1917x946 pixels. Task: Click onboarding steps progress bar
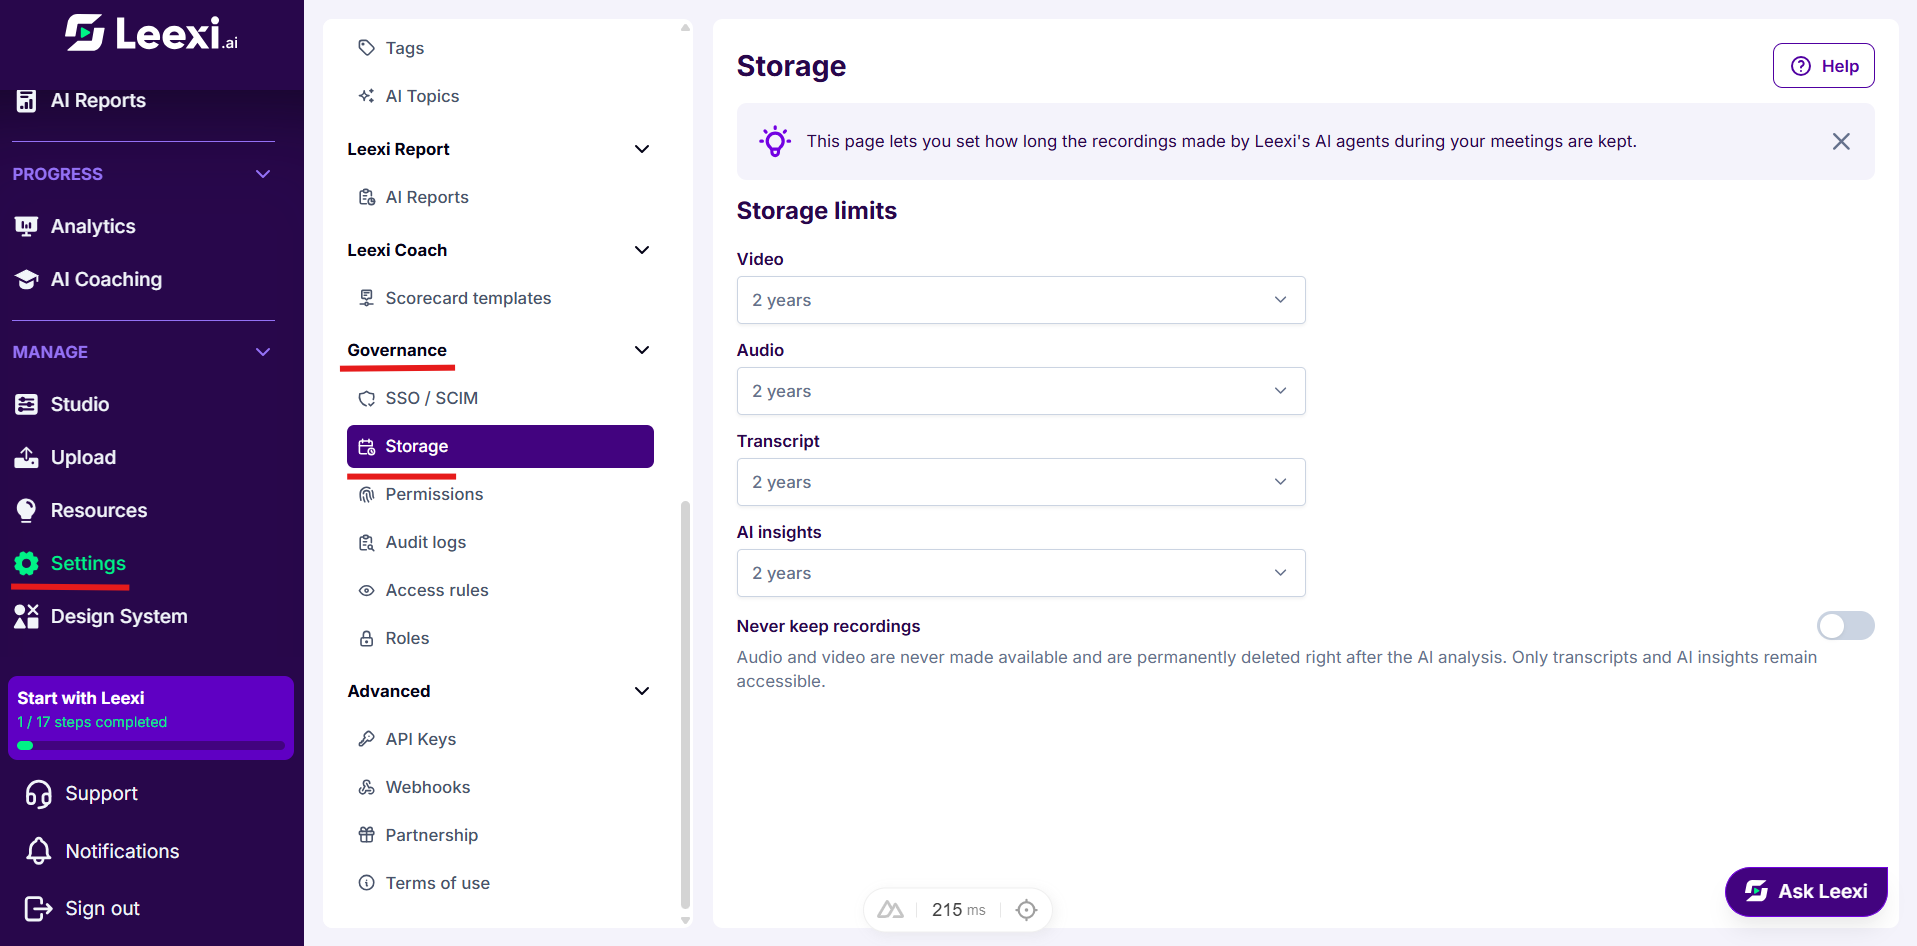151,745
